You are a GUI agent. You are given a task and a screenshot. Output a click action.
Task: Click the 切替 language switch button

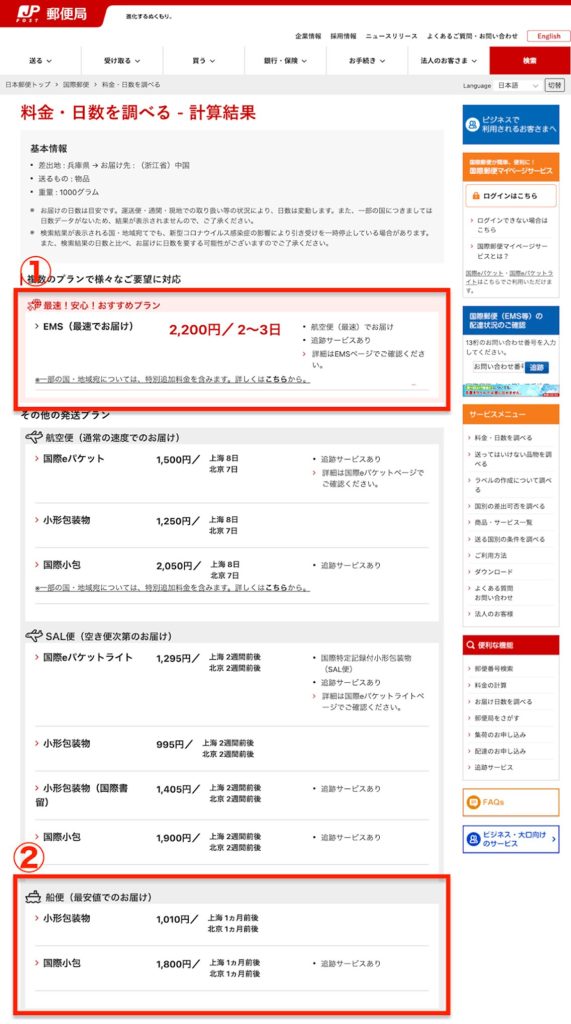[x=555, y=86]
